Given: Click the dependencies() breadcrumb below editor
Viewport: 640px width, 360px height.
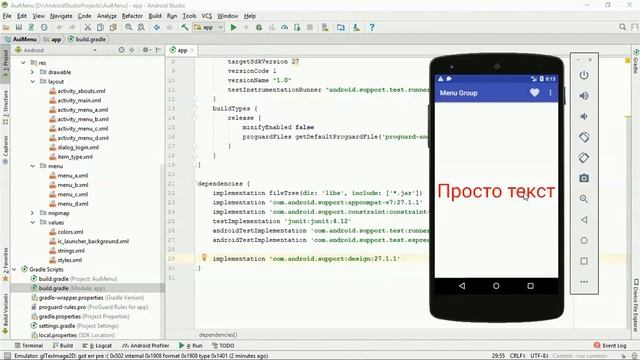Looking at the screenshot, I should (x=218, y=334).
